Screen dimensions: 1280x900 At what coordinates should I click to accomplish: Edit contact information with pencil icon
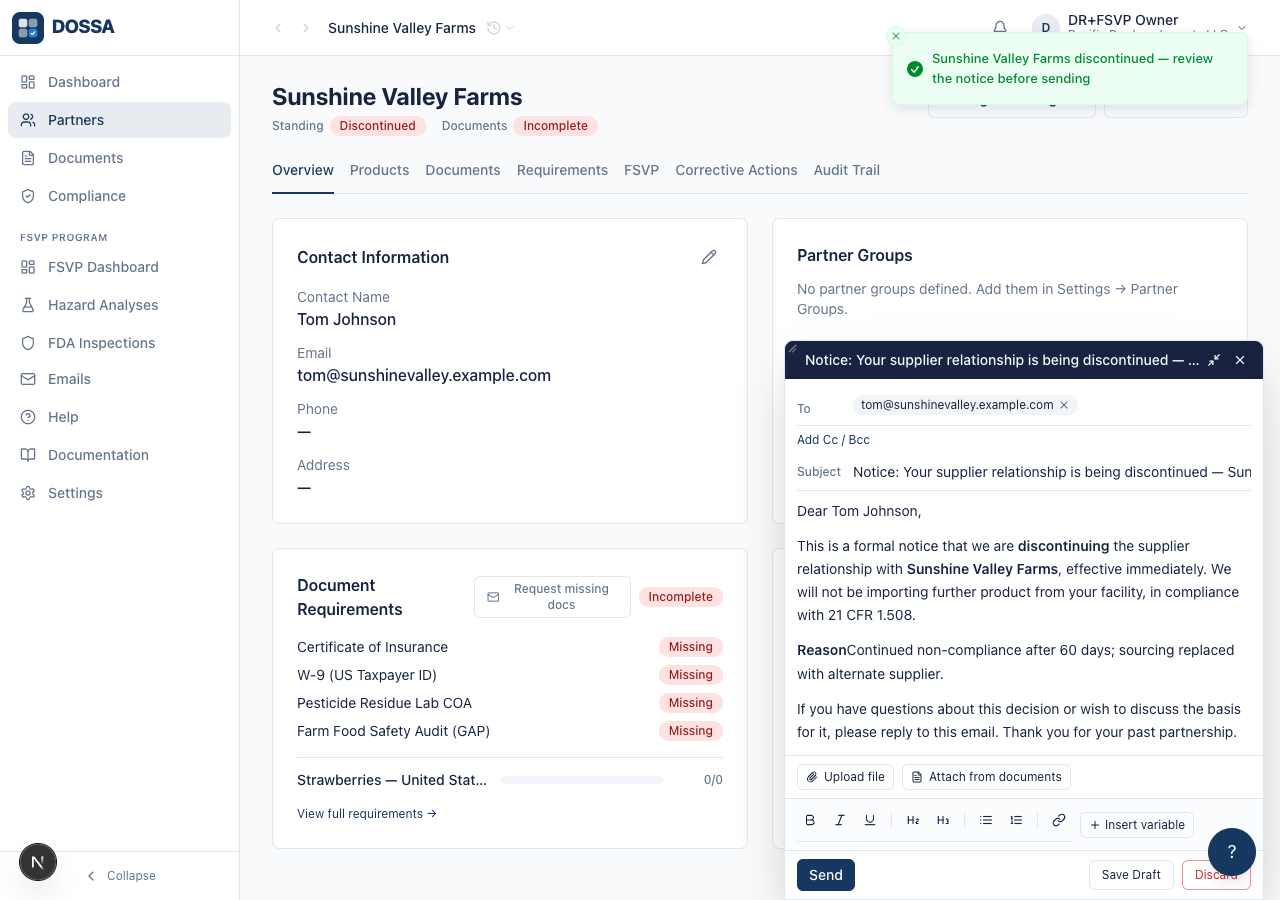pos(709,257)
